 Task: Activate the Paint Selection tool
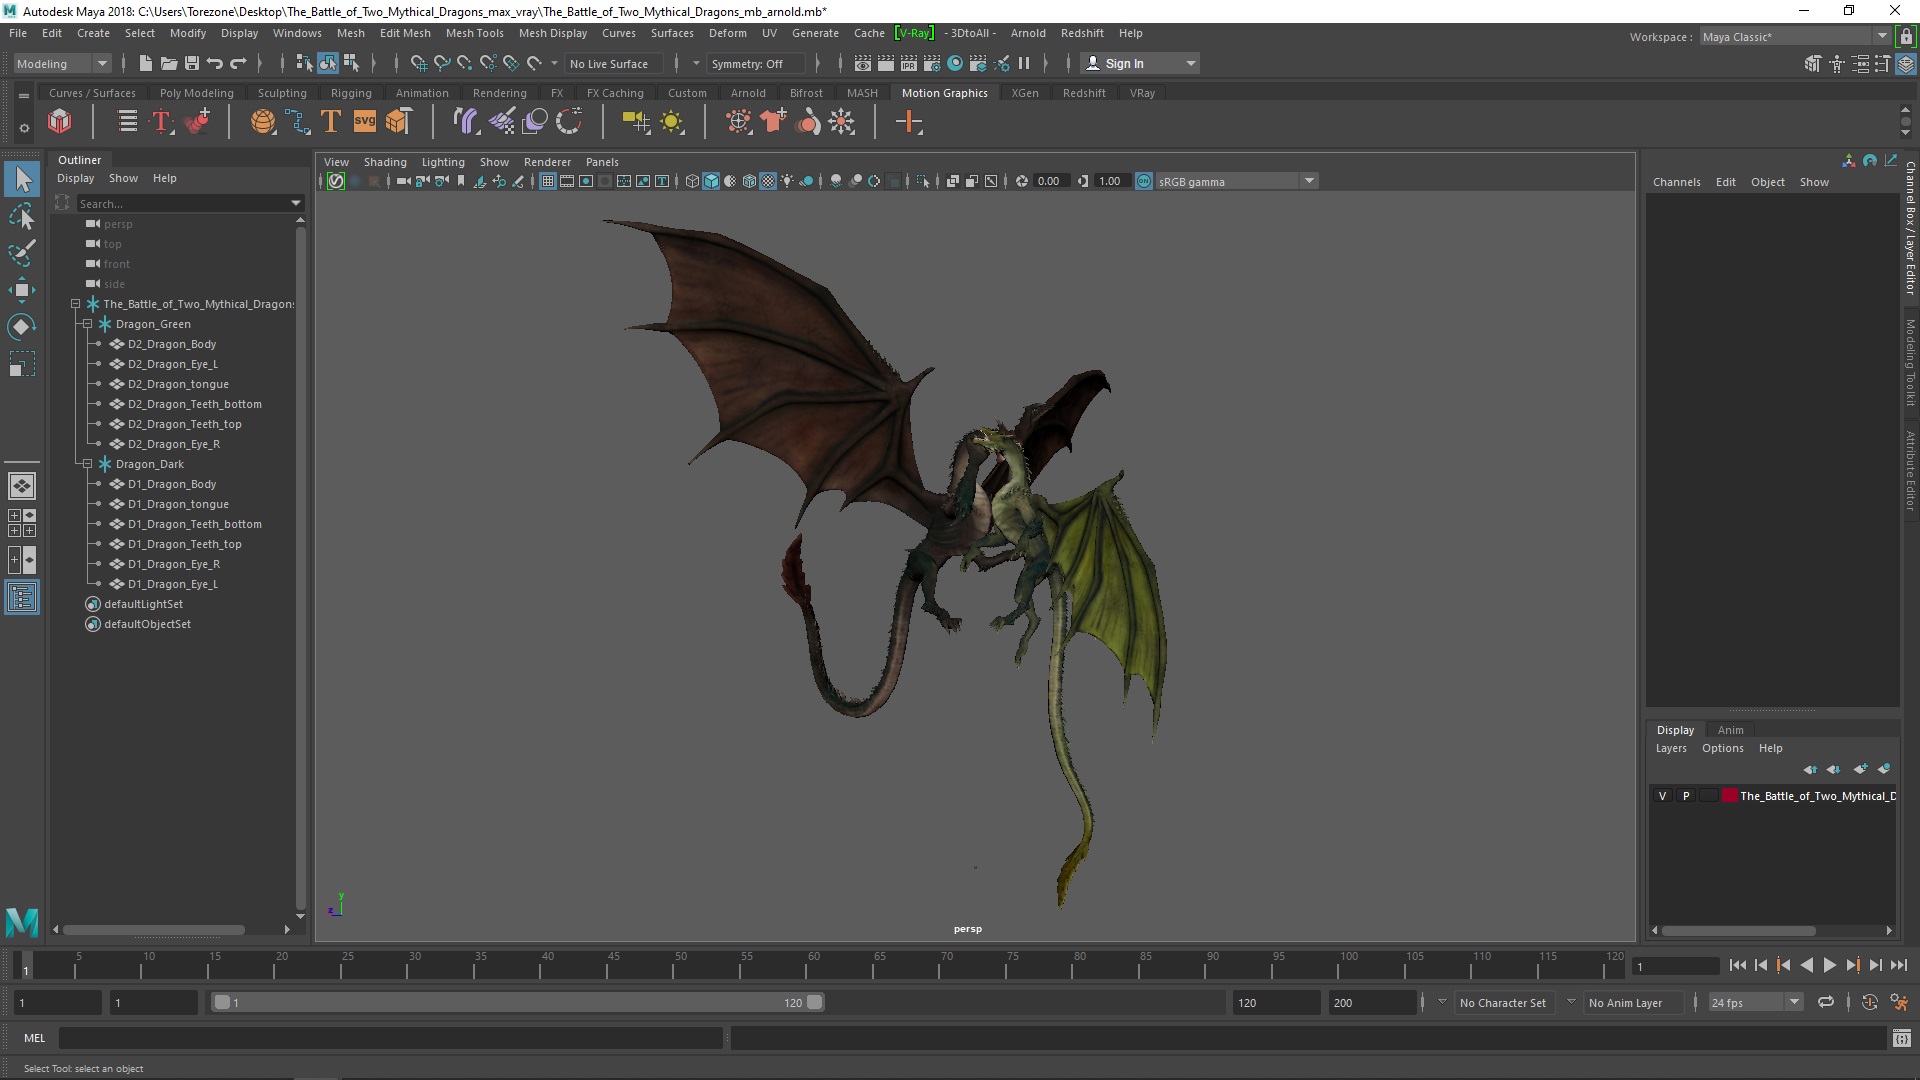[22, 252]
